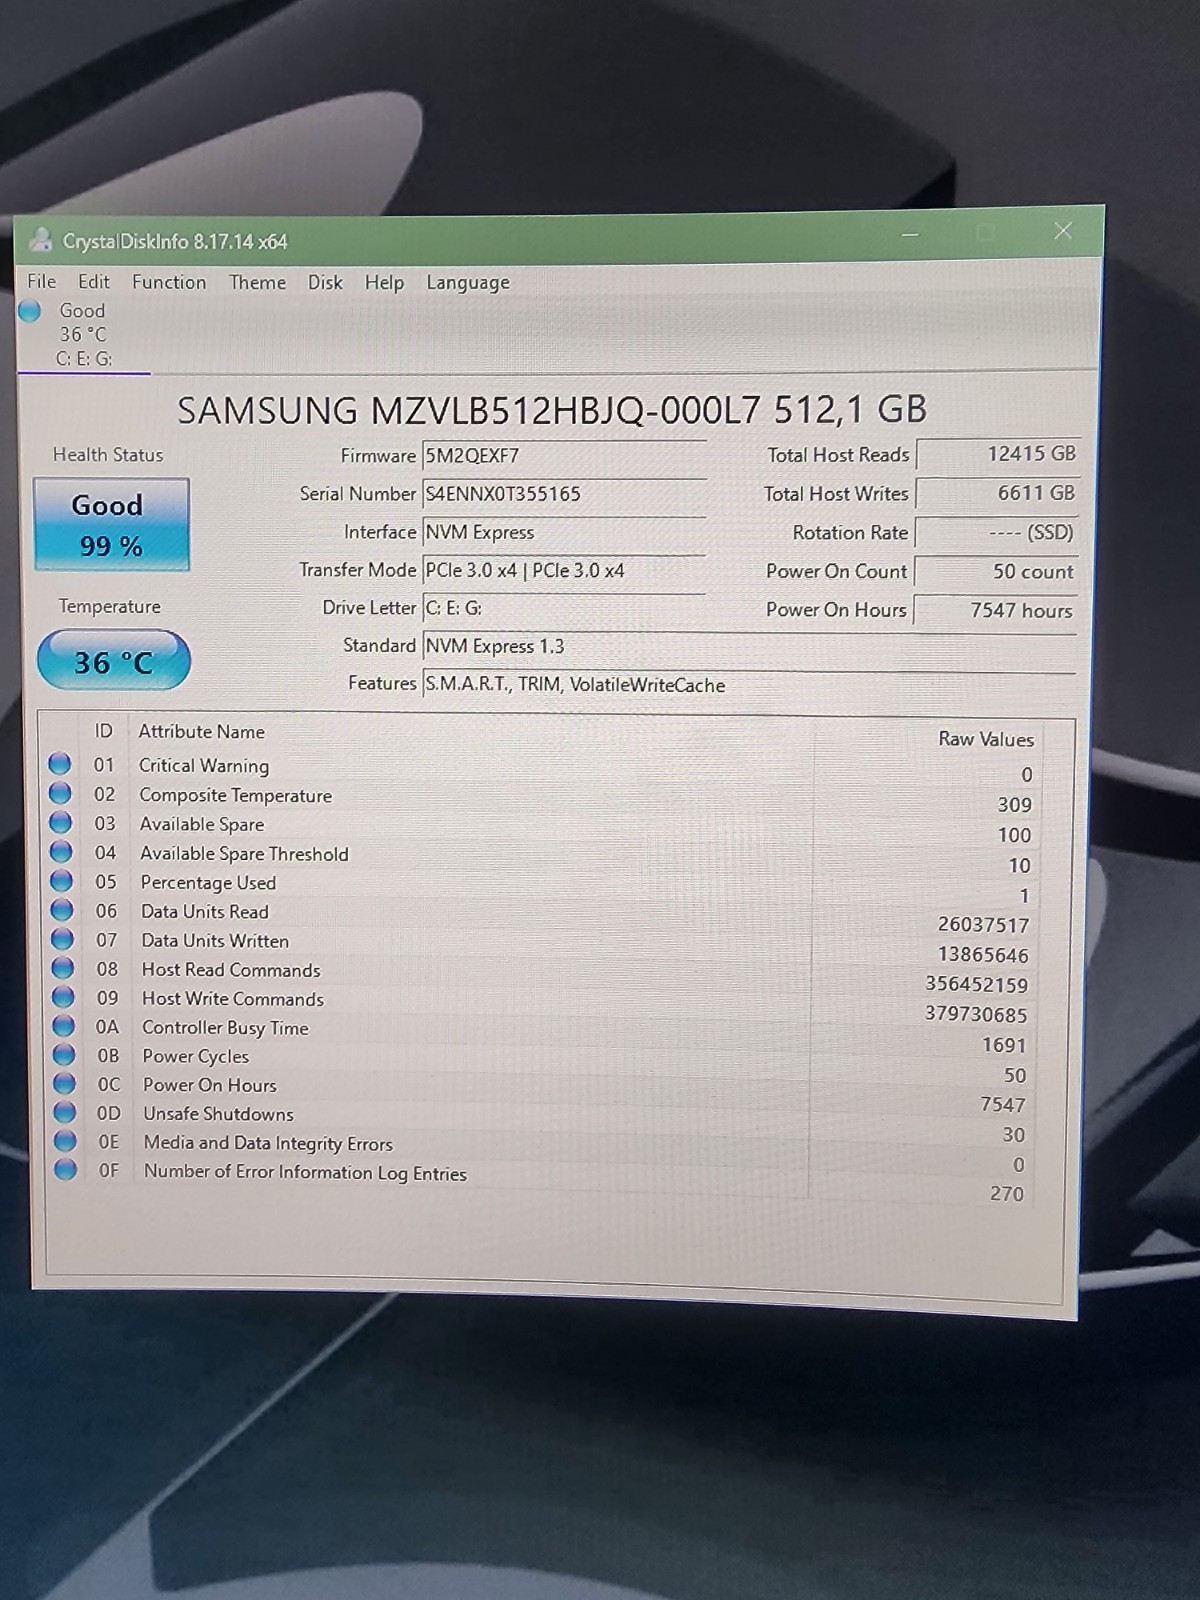Minimize the CrystalDiskInfo window
Screen dimensions: 1200x1600
(x=910, y=235)
